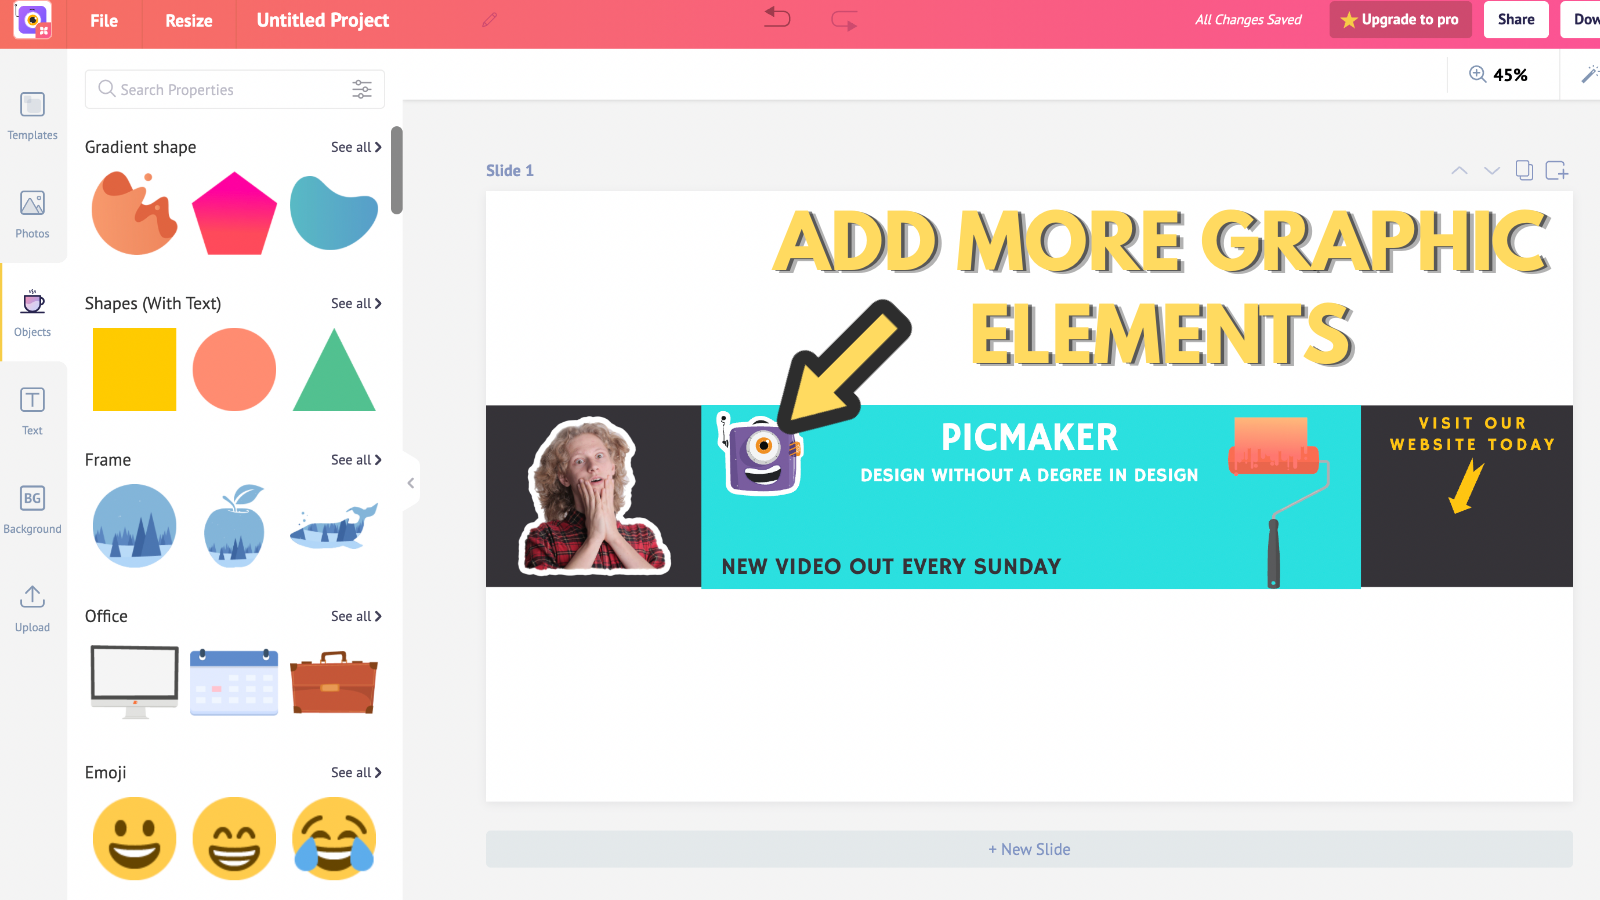Insert the teal blob gradient shape
This screenshot has height=900, width=1600.
pos(334,213)
